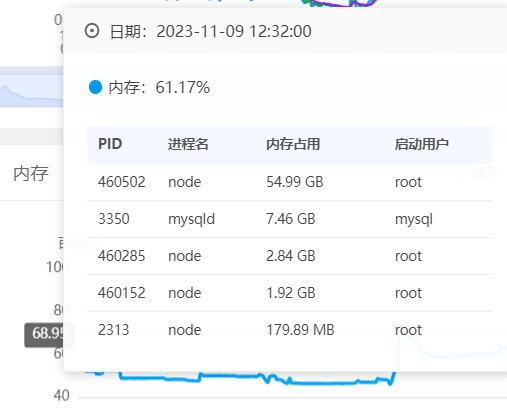Click the 内存: 61.17% reading

point(159,87)
